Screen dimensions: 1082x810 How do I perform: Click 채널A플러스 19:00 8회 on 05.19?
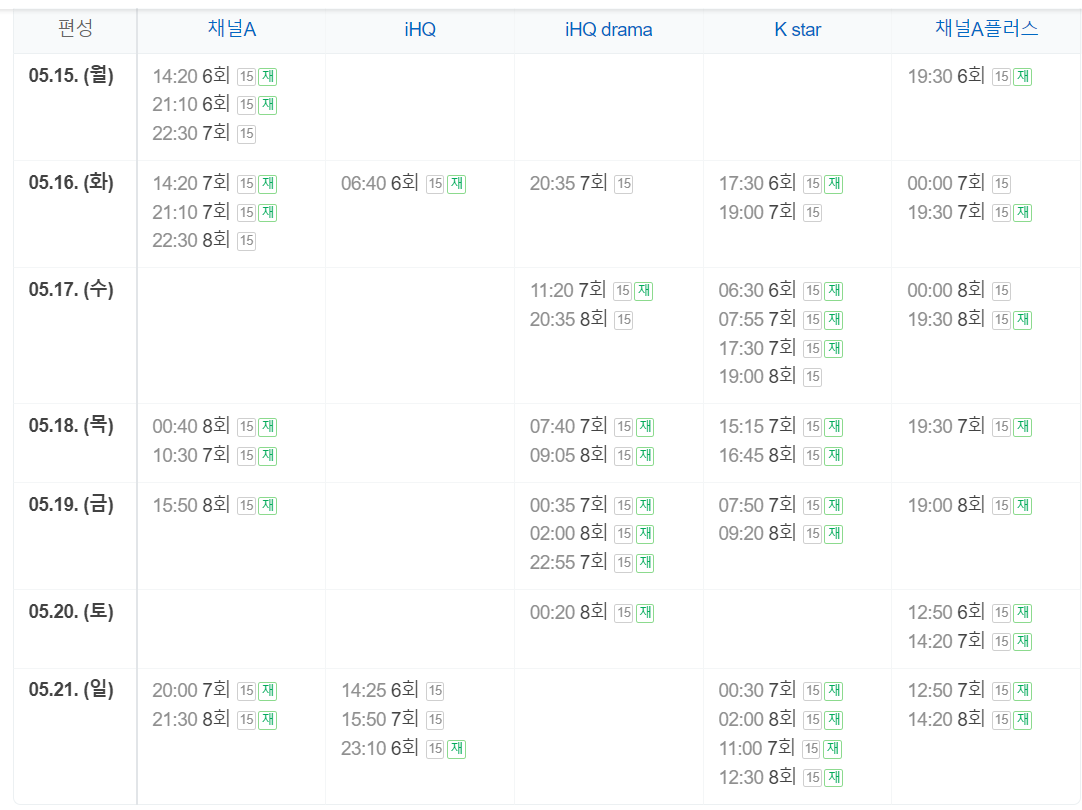pos(946,505)
